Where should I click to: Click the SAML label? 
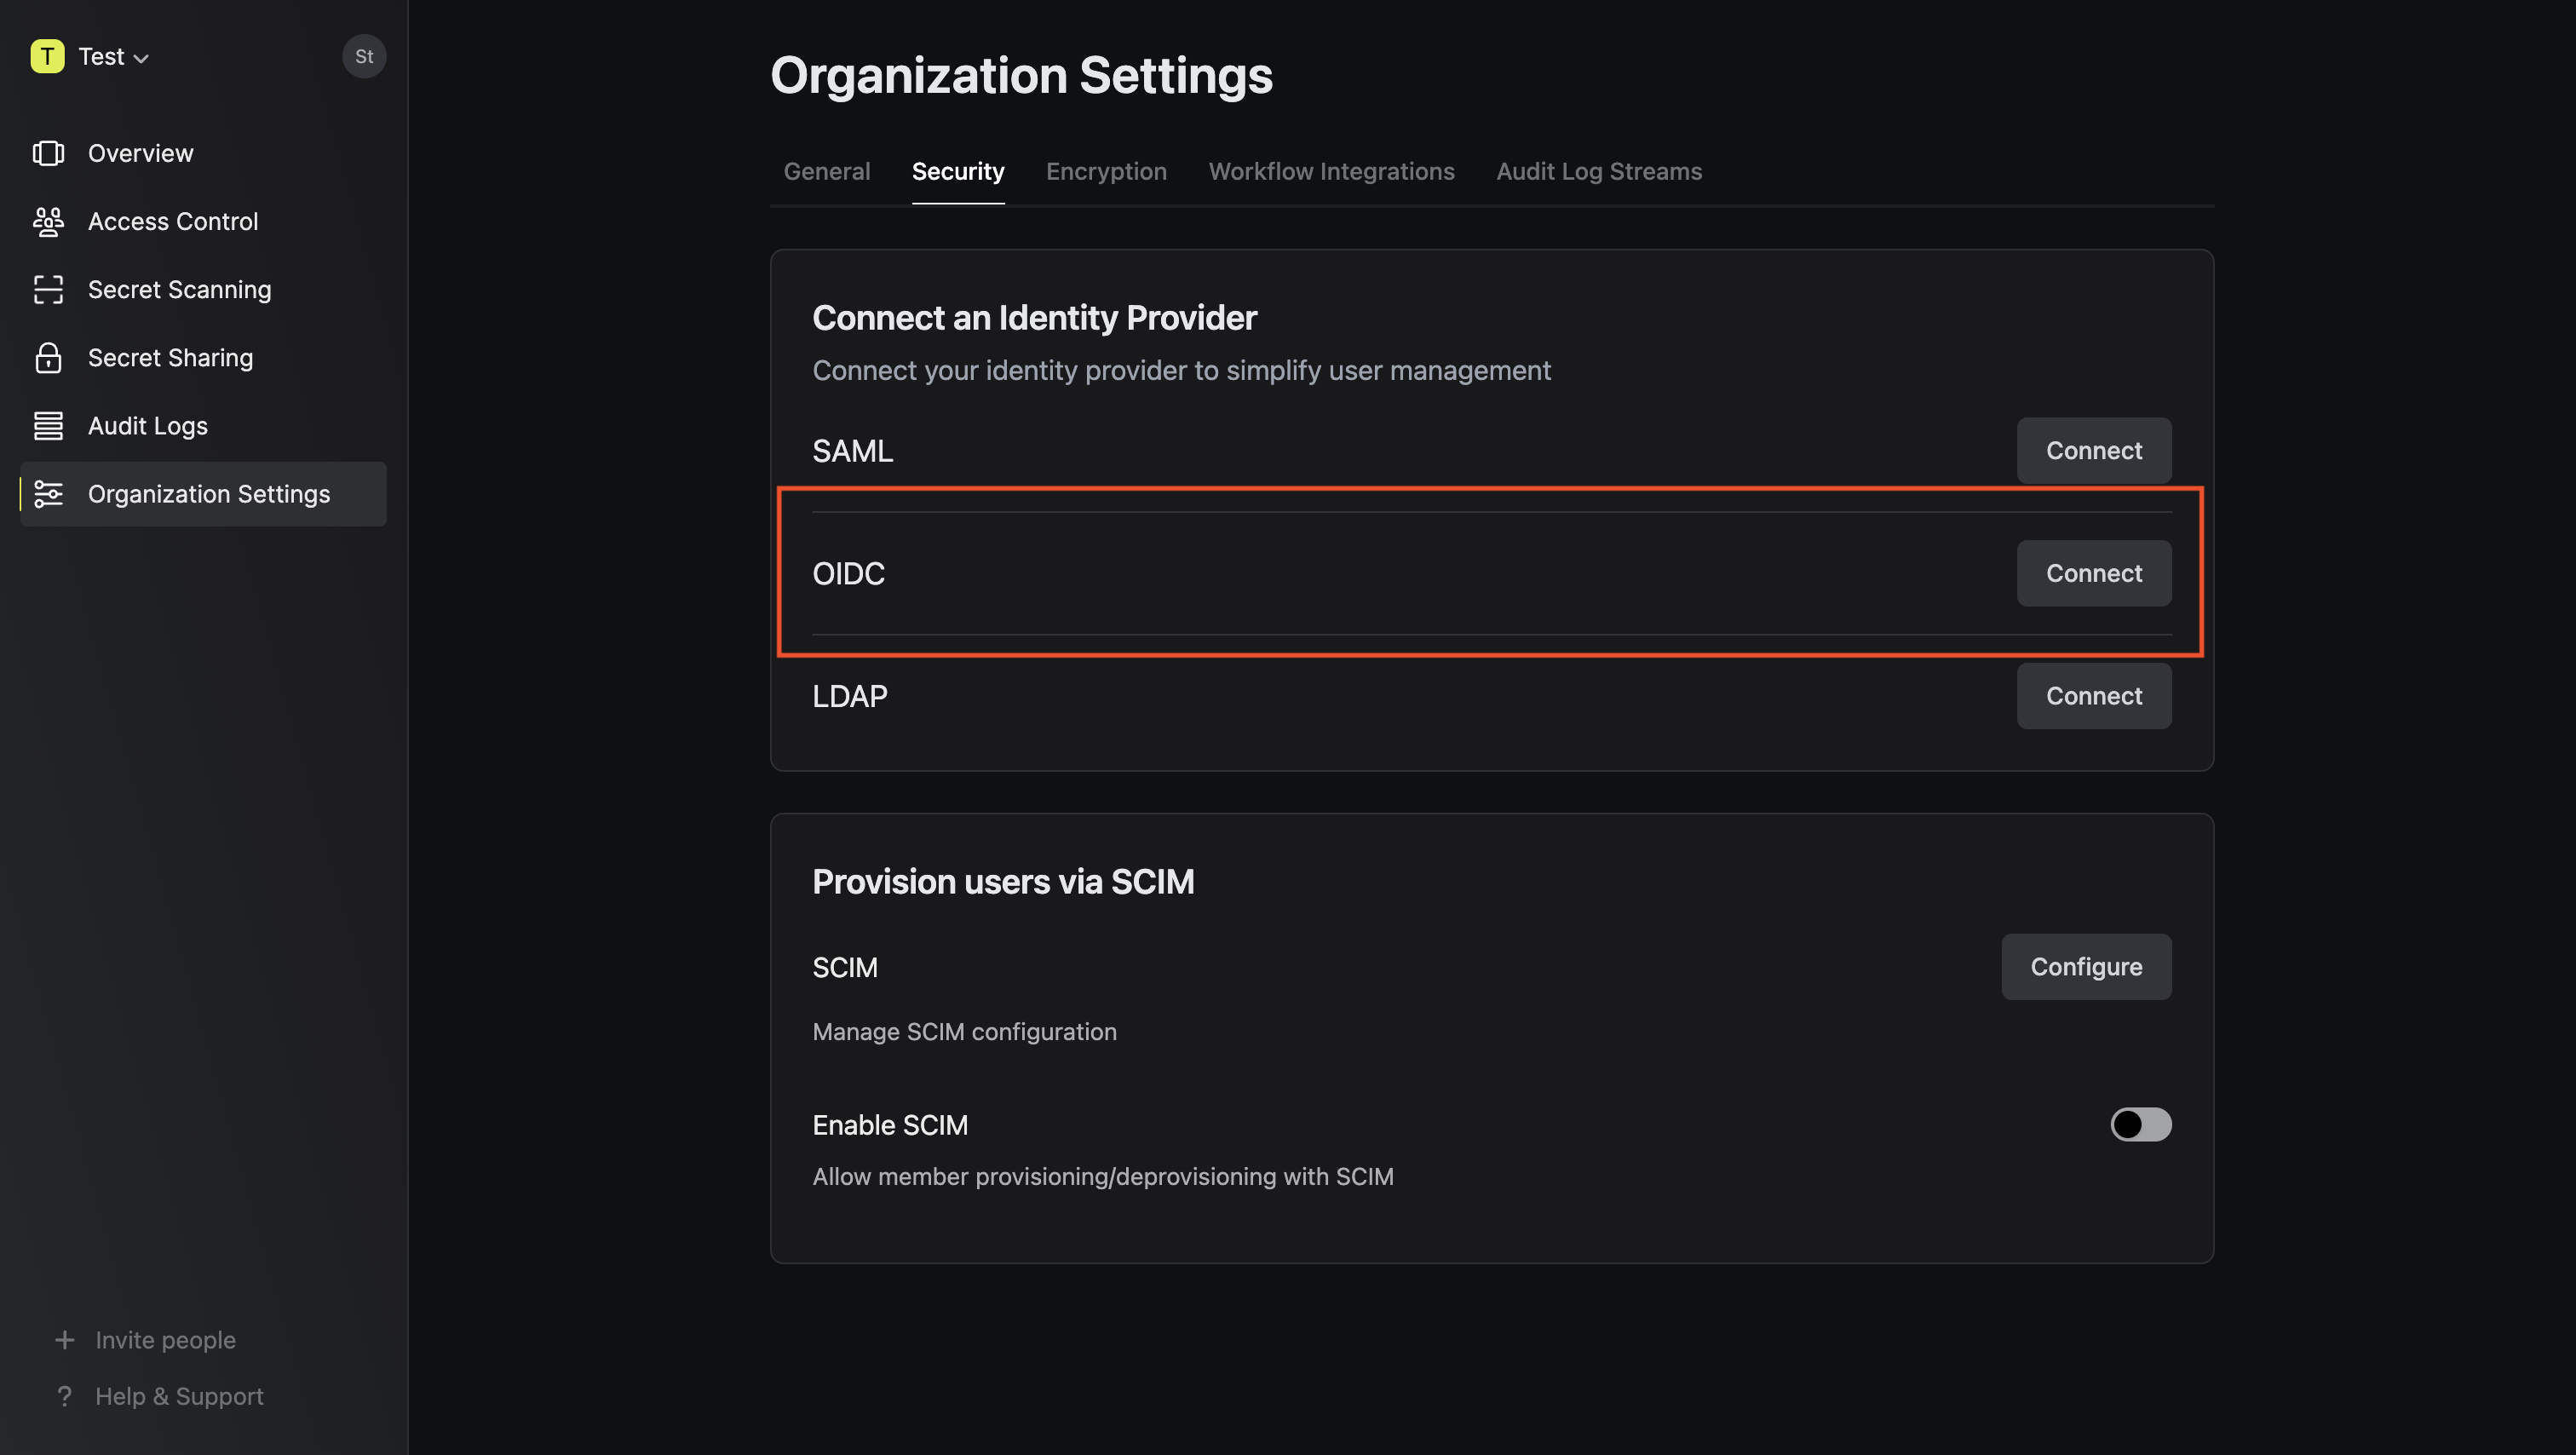pyautogui.click(x=852, y=451)
